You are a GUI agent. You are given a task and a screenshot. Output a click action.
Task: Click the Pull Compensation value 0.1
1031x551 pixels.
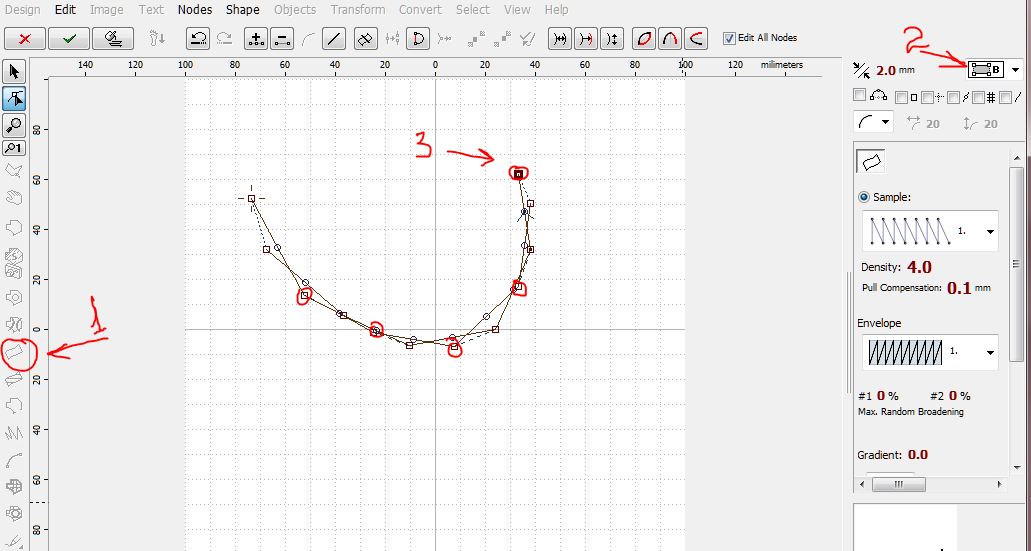click(x=959, y=288)
